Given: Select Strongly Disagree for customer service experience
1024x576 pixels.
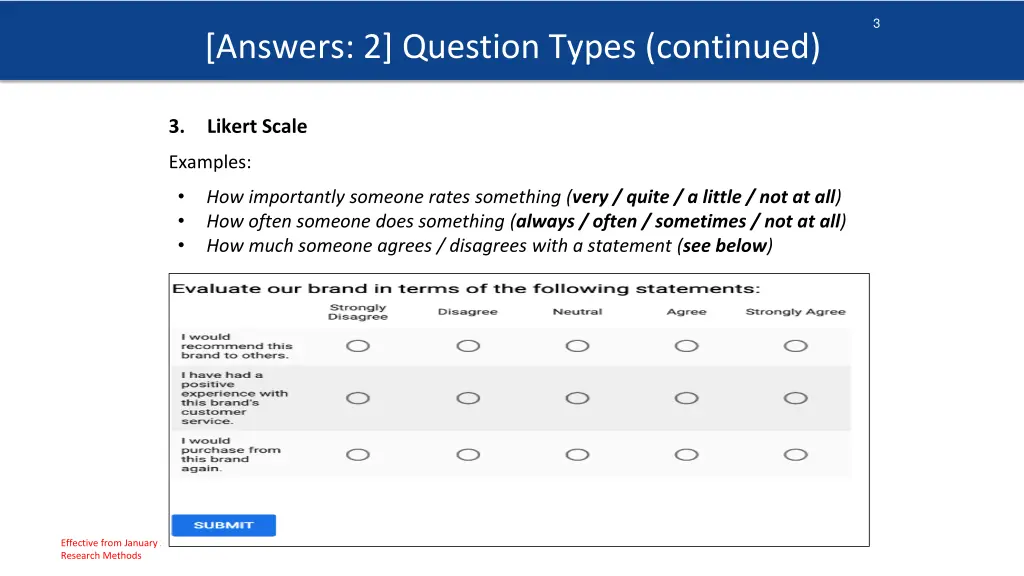Looking at the screenshot, I should click(x=358, y=398).
